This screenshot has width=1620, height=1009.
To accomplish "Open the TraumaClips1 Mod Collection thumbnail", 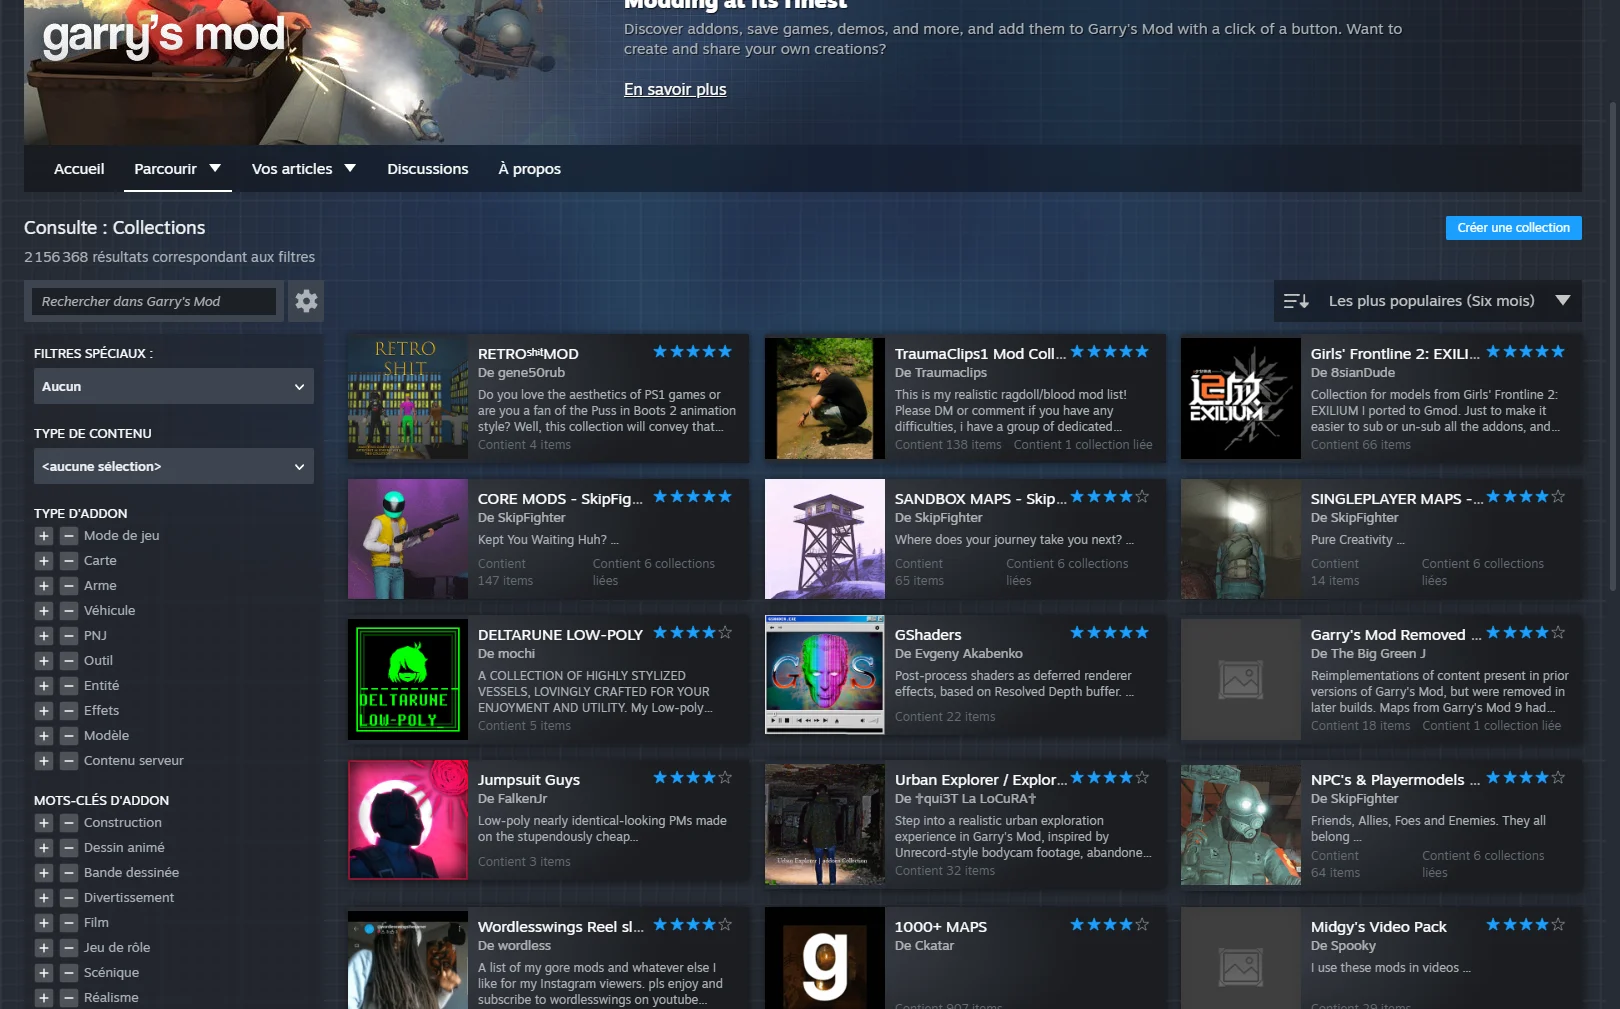I will coord(825,398).
